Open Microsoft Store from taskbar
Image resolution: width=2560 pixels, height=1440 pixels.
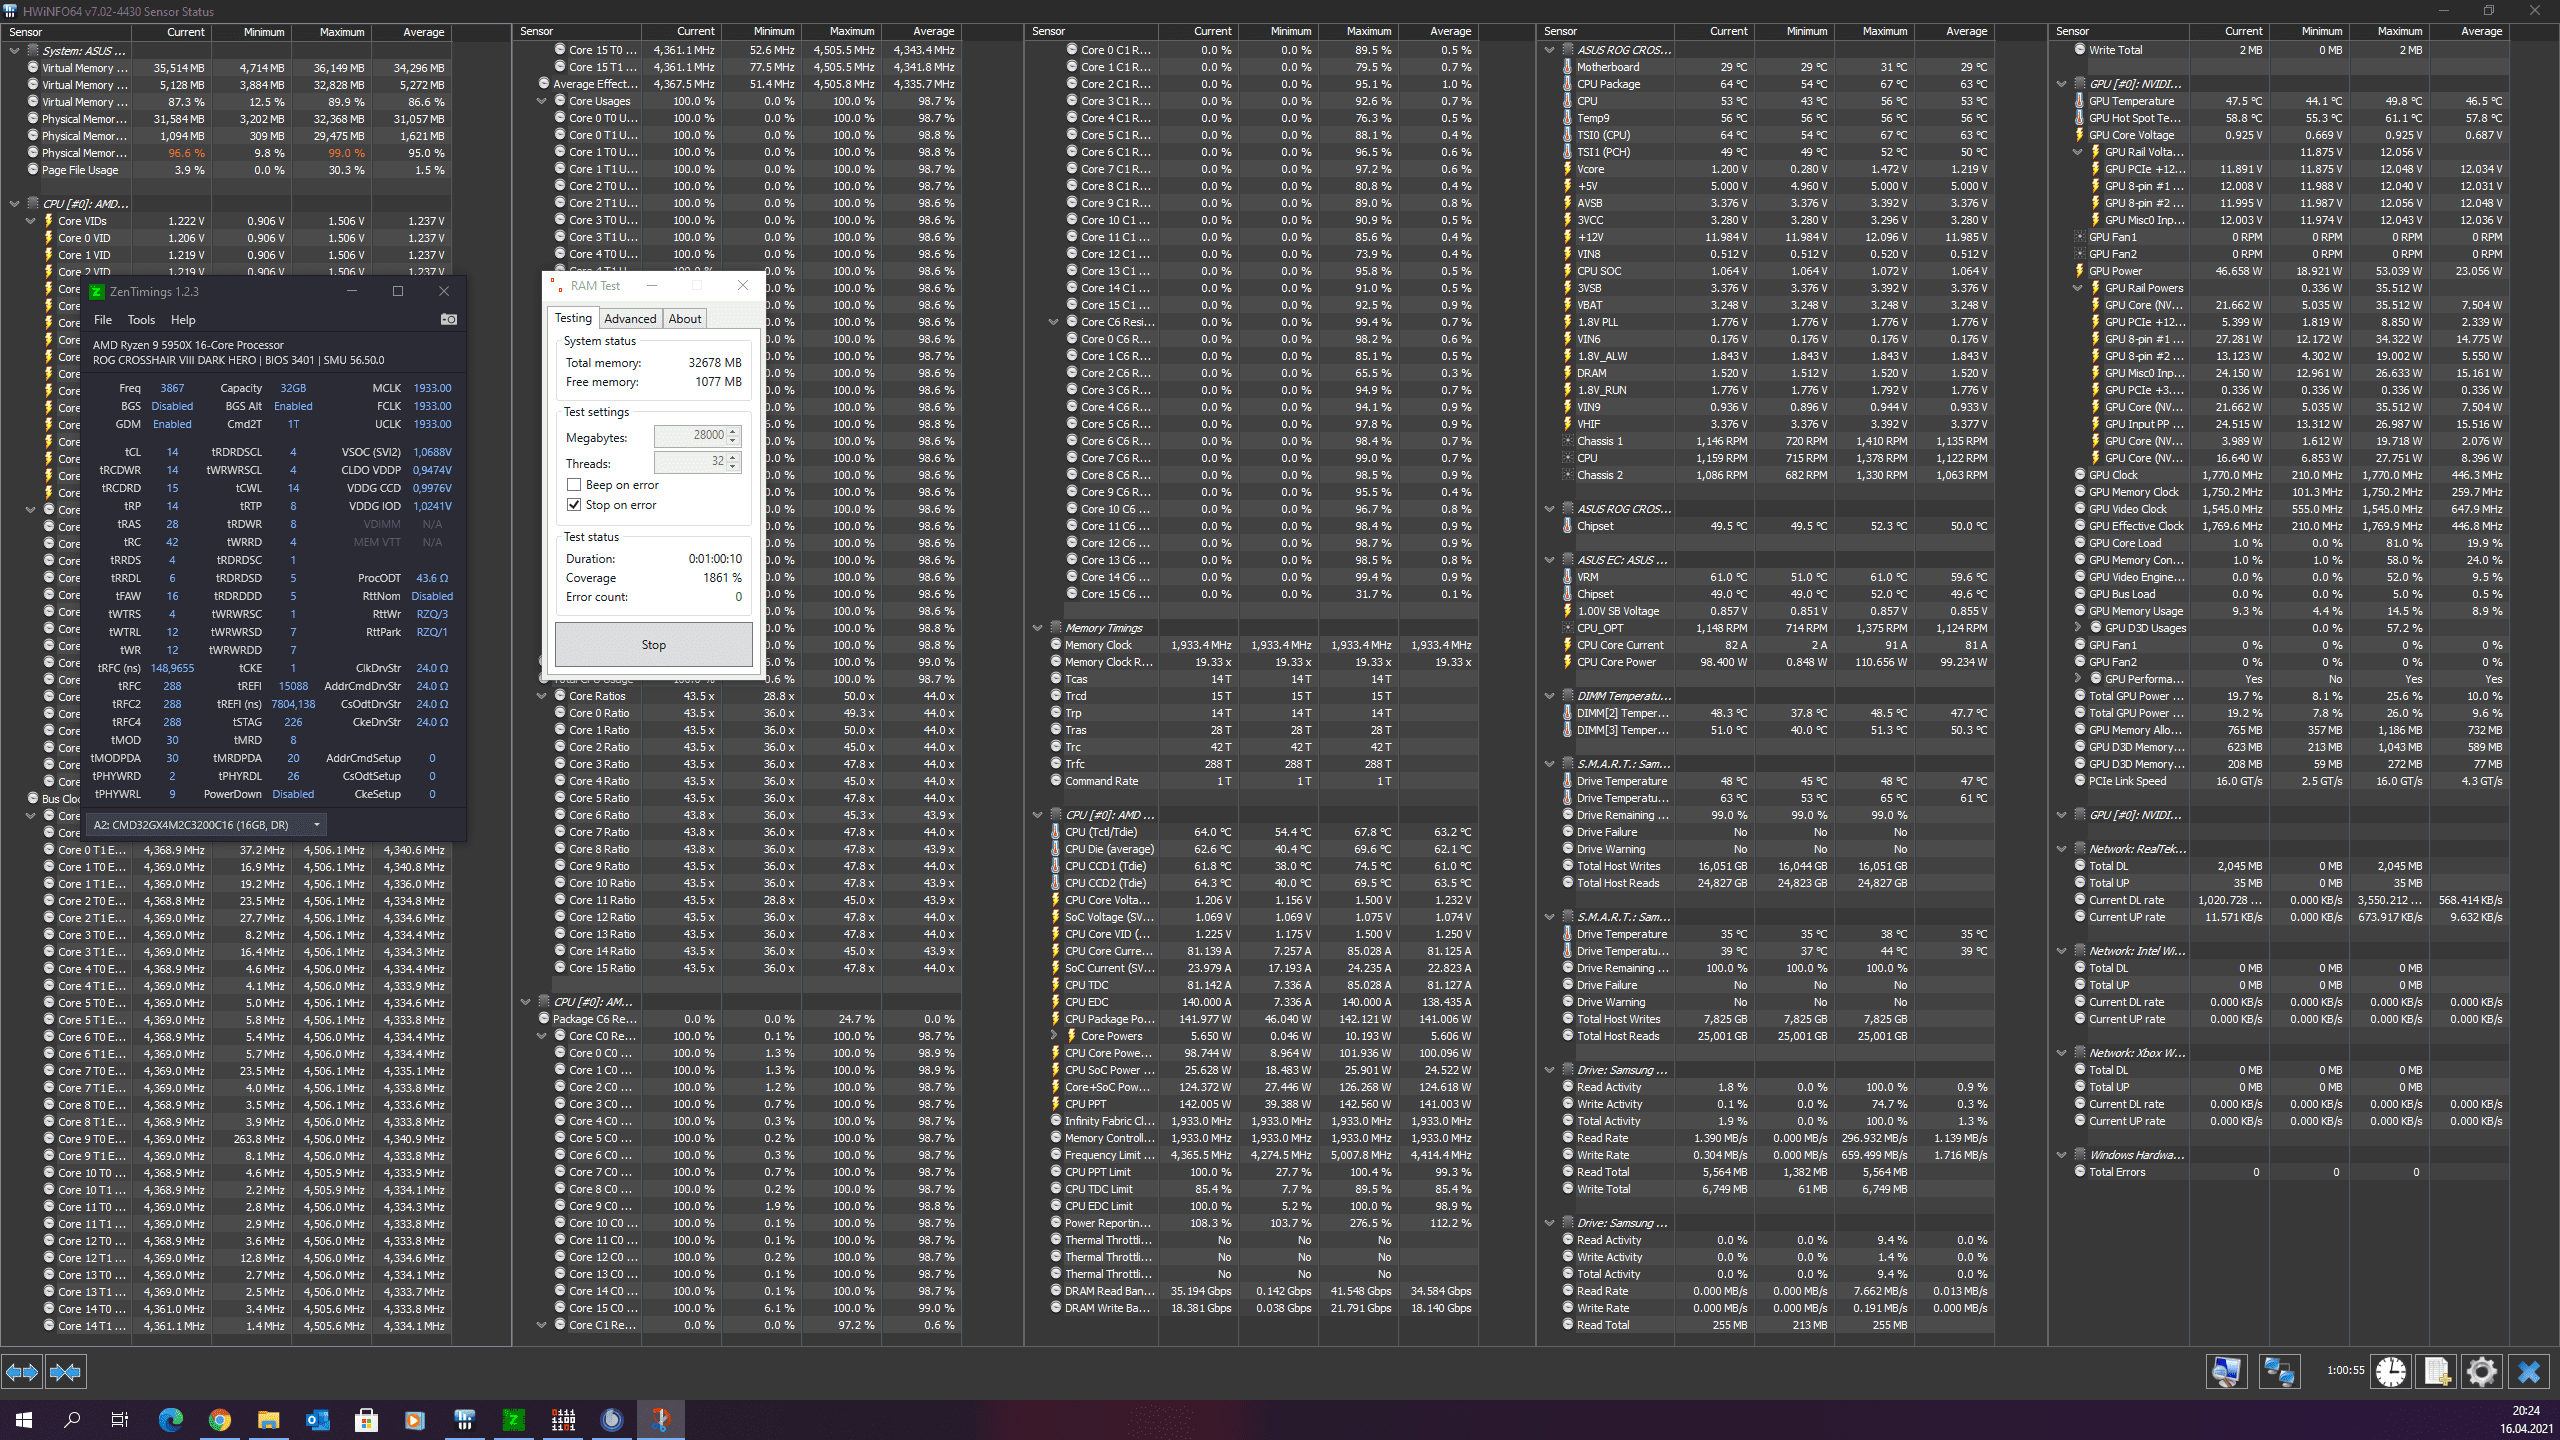[x=366, y=1419]
